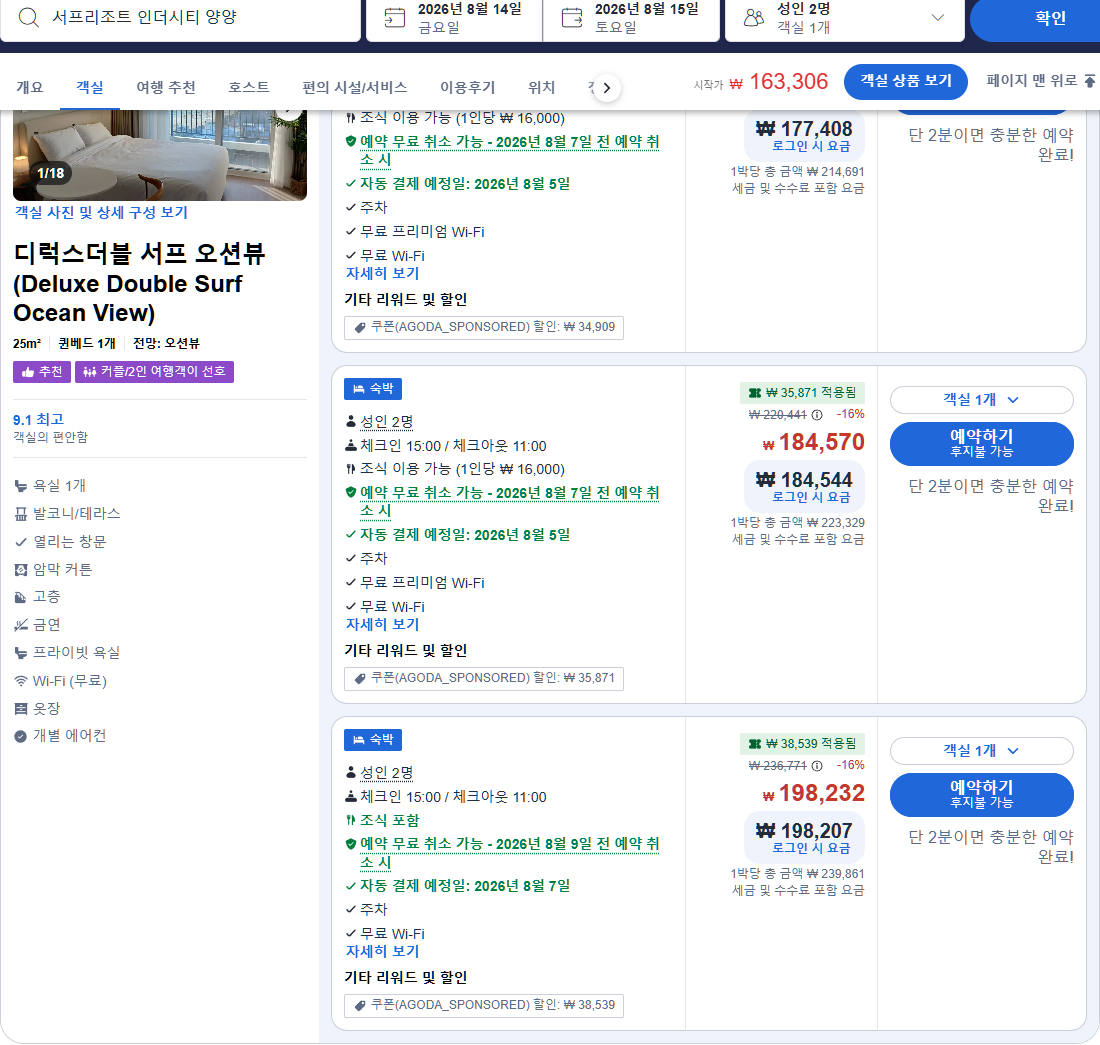The image size is (1100, 1045).
Task: Click the info icon beside ₩236,774
Action: point(817,765)
